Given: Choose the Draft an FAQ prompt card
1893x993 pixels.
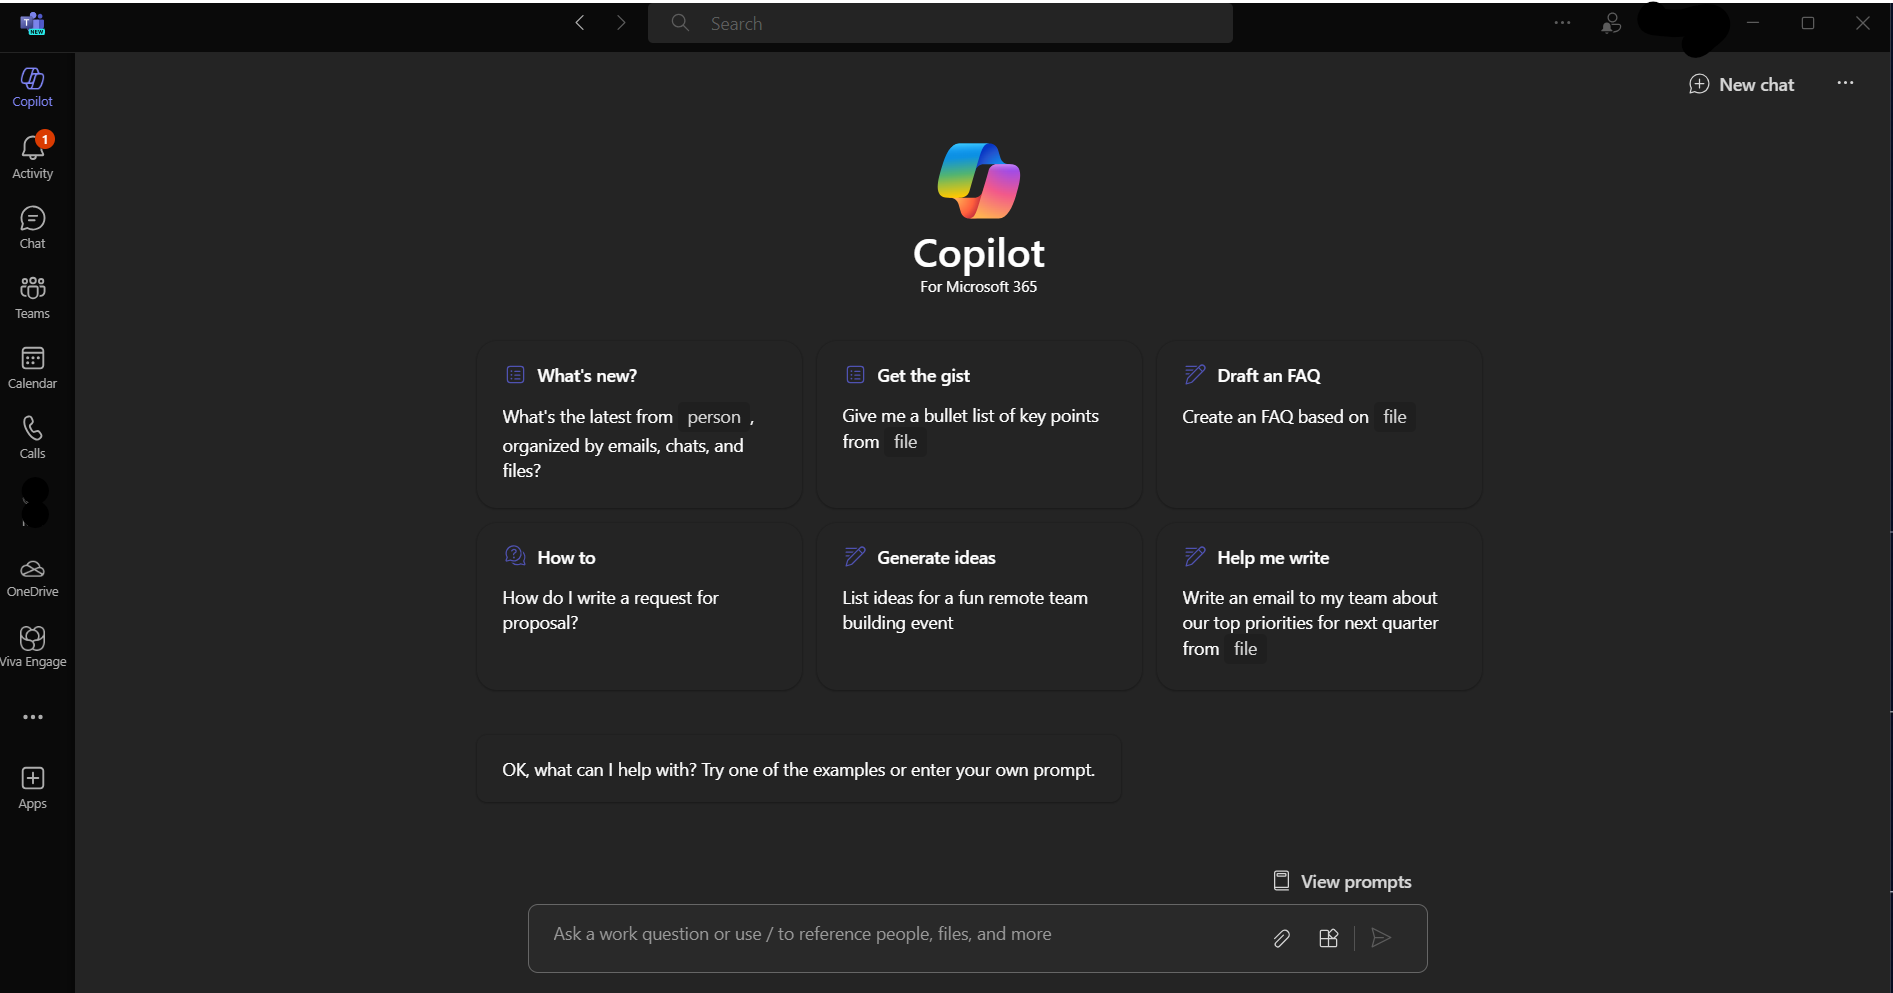Looking at the screenshot, I should [x=1319, y=425].
